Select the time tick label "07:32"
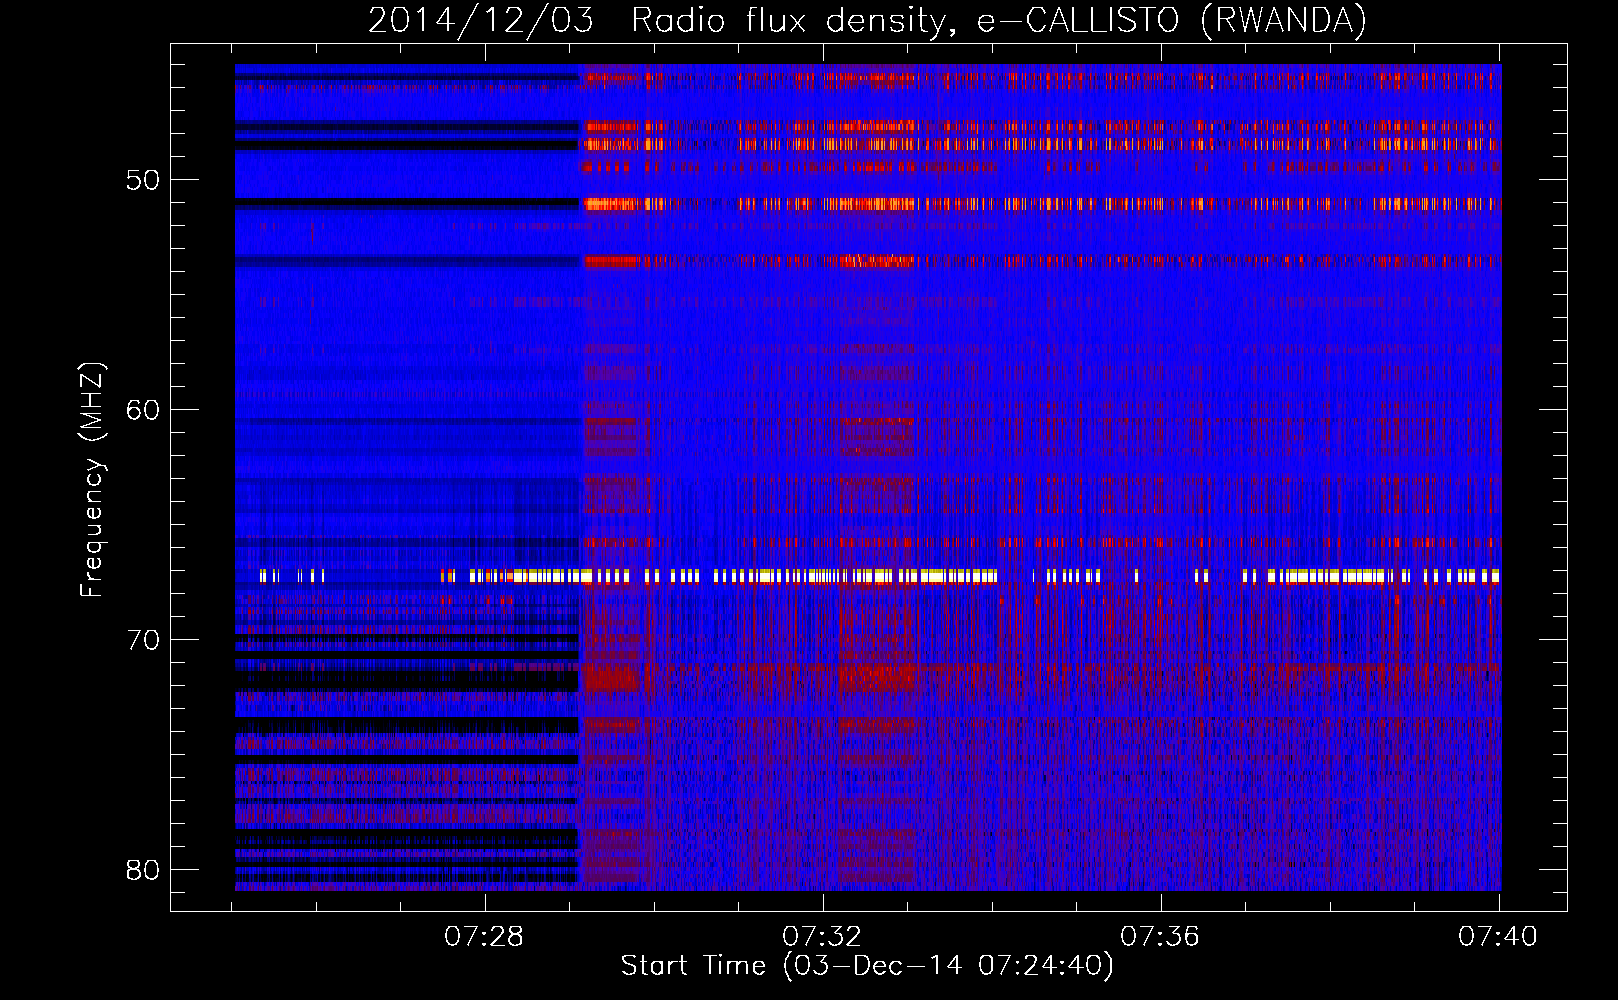The width and height of the screenshot is (1618, 1000). [x=822, y=937]
